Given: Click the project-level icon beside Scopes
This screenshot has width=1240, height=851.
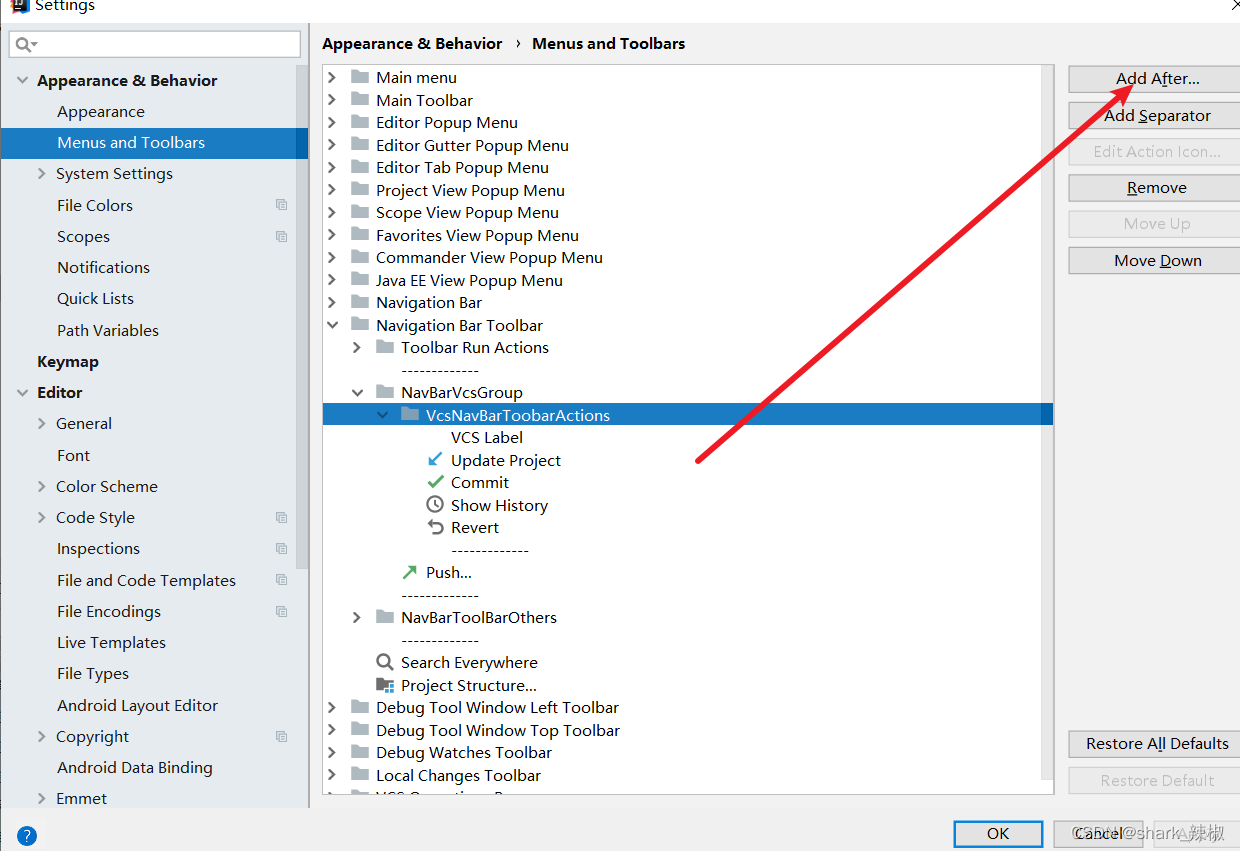Looking at the screenshot, I should pyautogui.click(x=282, y=236).
